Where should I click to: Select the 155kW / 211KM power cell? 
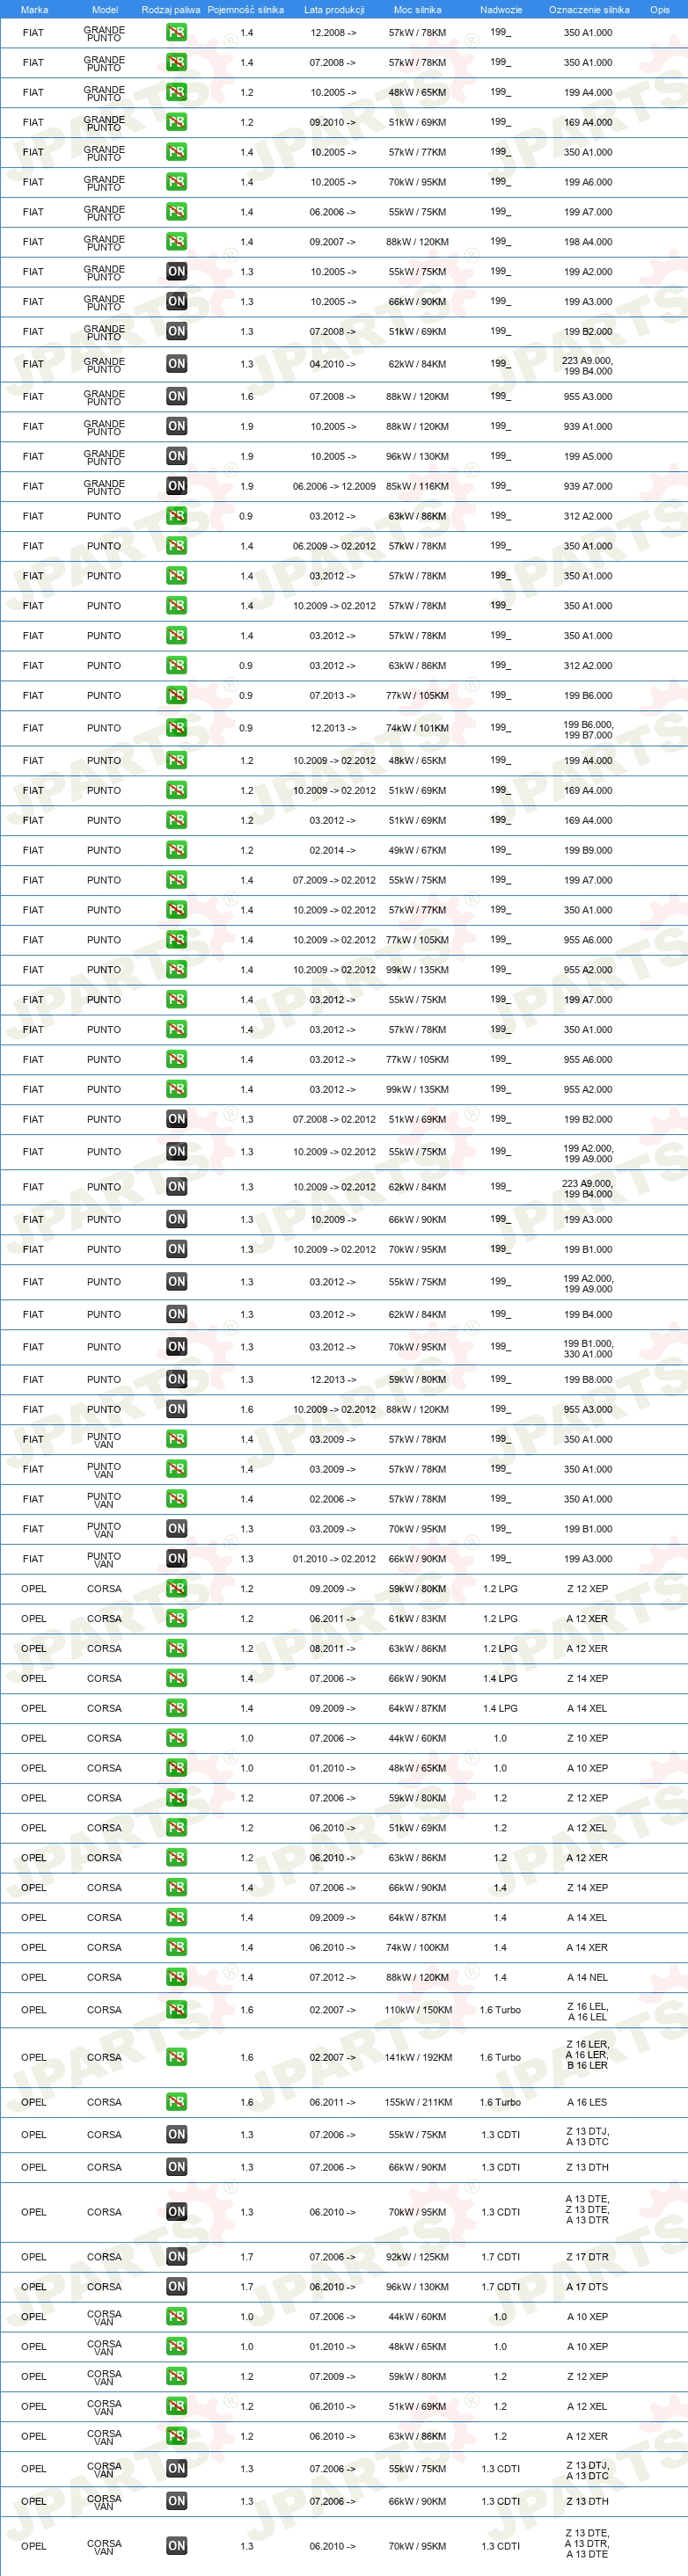418,2103
